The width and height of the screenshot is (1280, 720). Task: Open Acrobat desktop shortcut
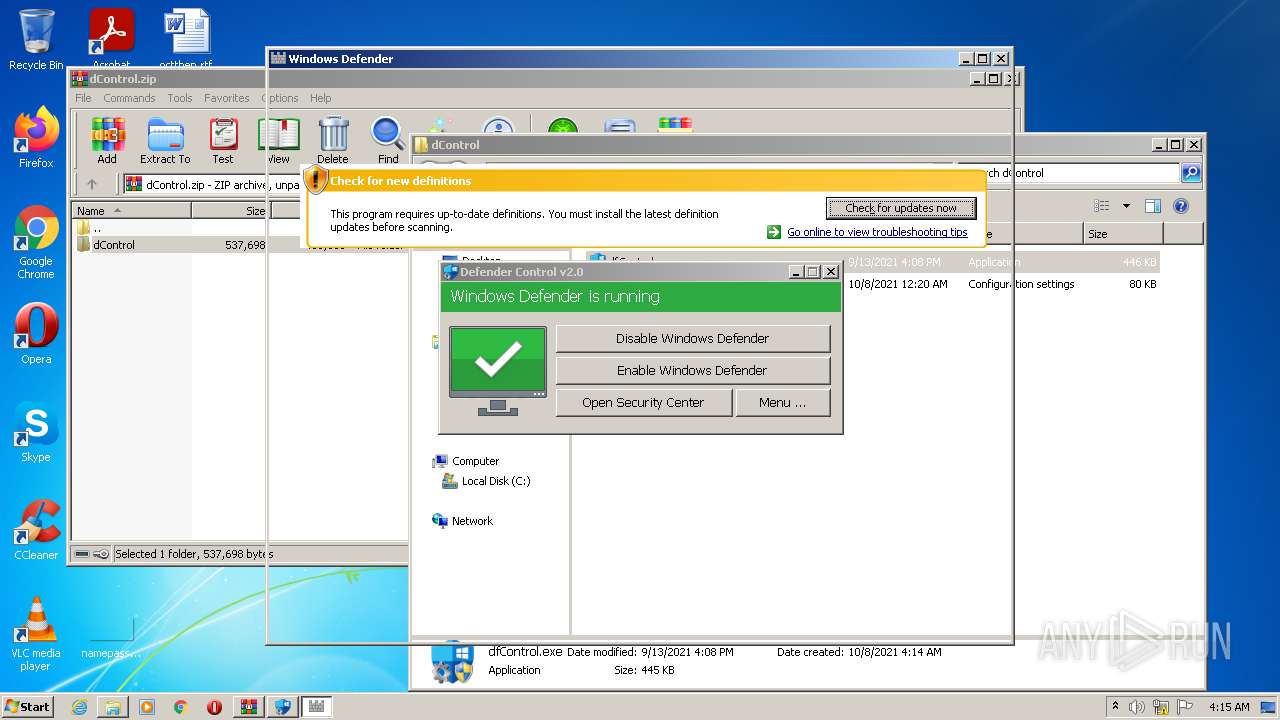click(x=111, y=38)
